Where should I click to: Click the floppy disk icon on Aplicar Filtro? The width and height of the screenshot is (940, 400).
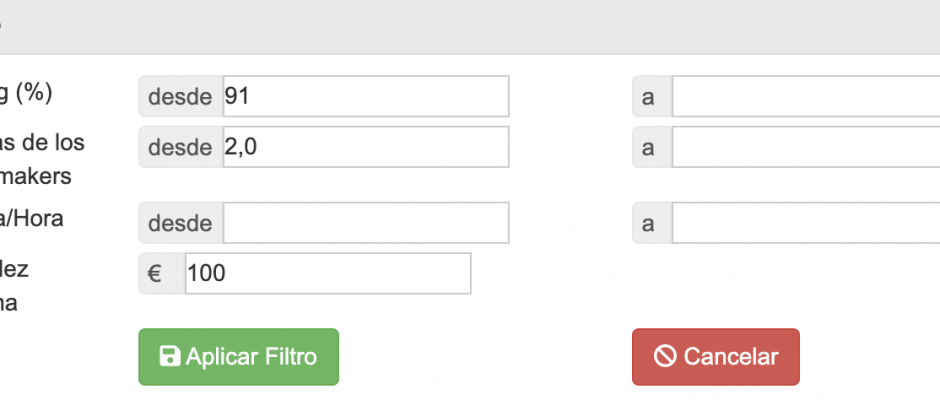[x=169, y=357]
